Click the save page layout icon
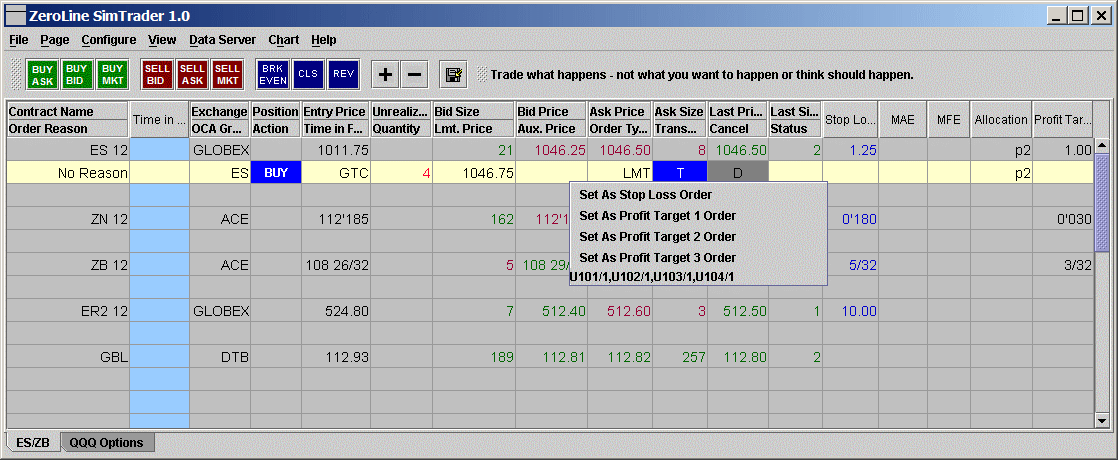The height and width of the screenshot is (460, 1118). (x=453, y=74)
